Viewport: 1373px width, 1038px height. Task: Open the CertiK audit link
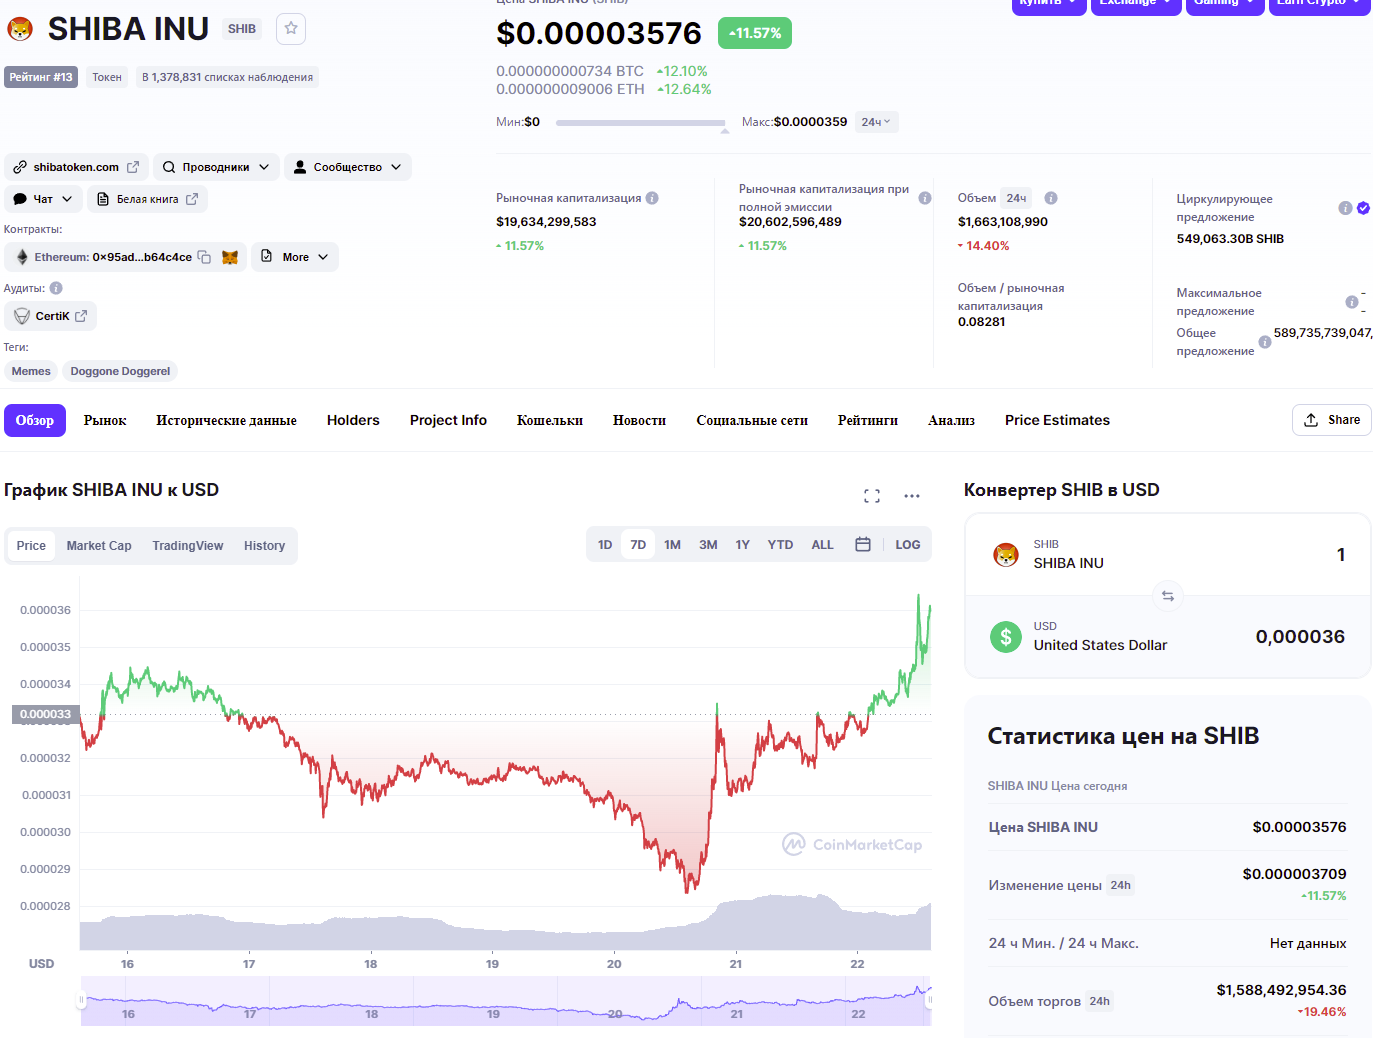(51, 316)
